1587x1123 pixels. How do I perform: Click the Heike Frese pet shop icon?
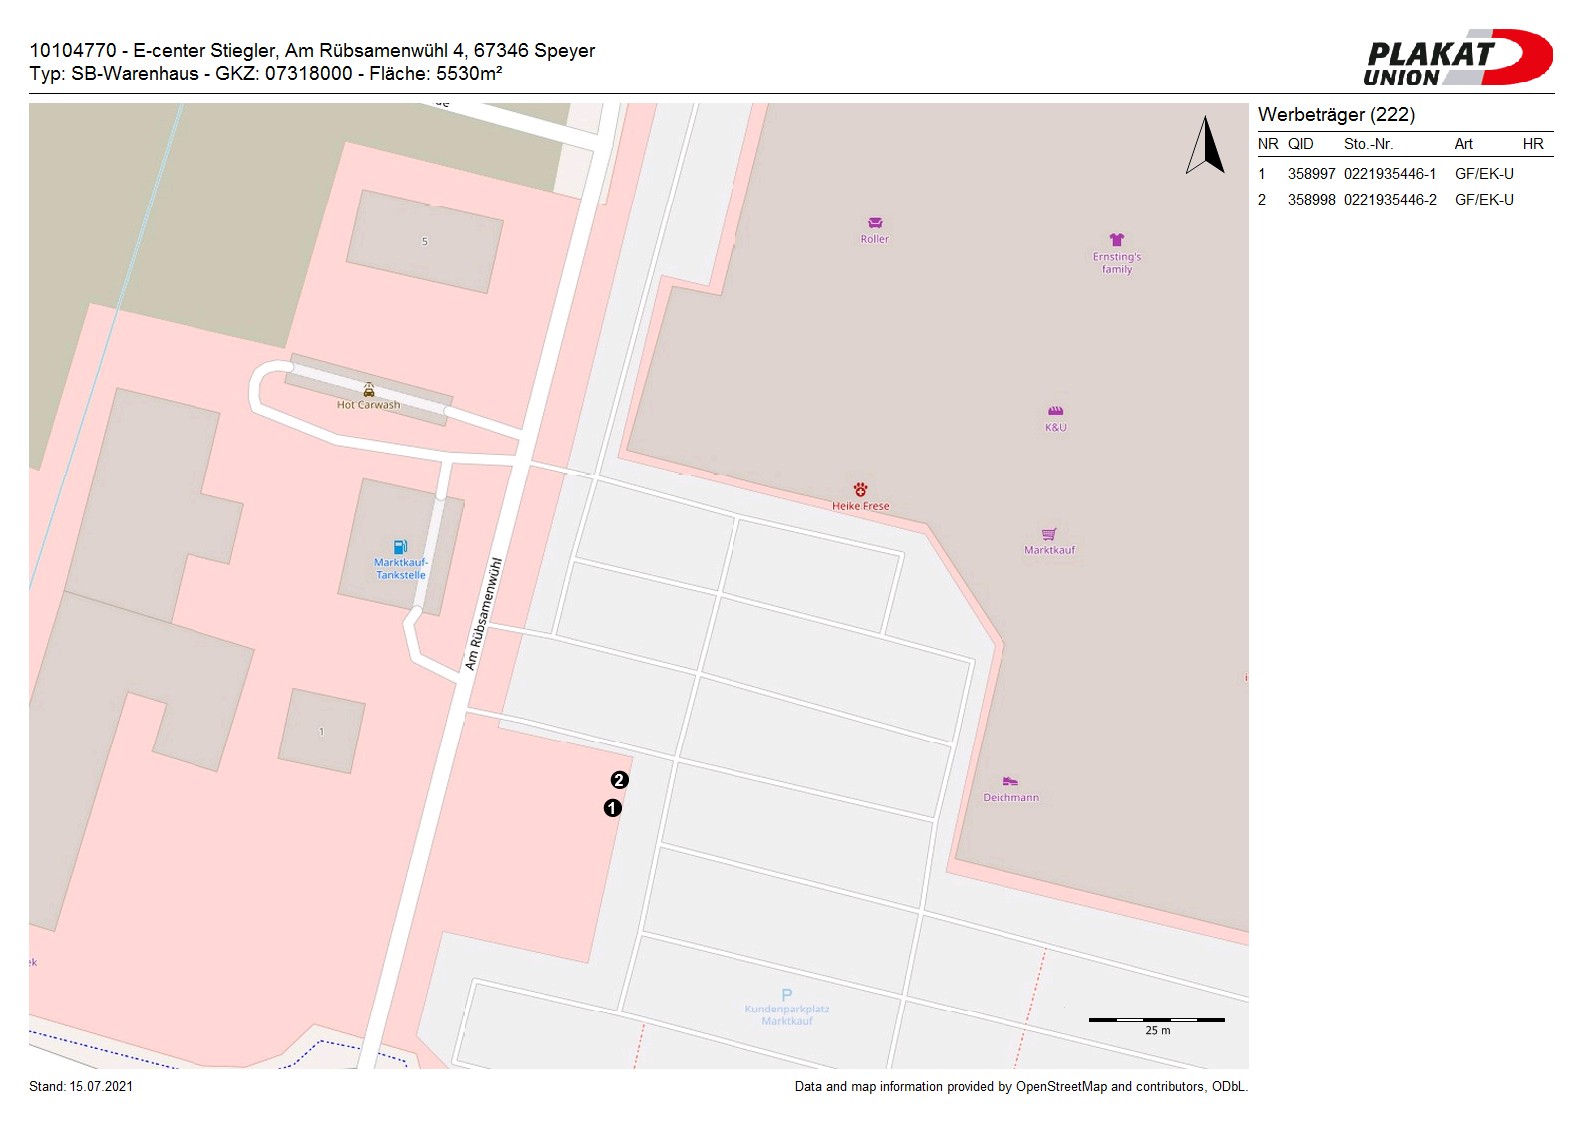(x=860, y=489)
